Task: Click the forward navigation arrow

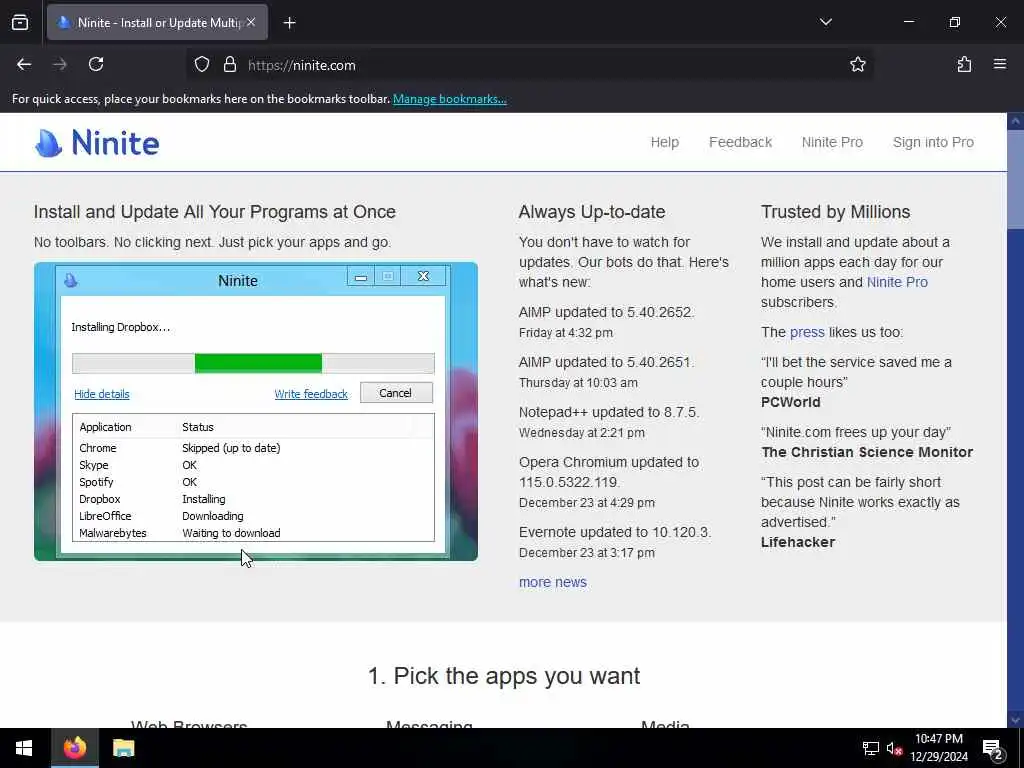Action: point(60,65)
